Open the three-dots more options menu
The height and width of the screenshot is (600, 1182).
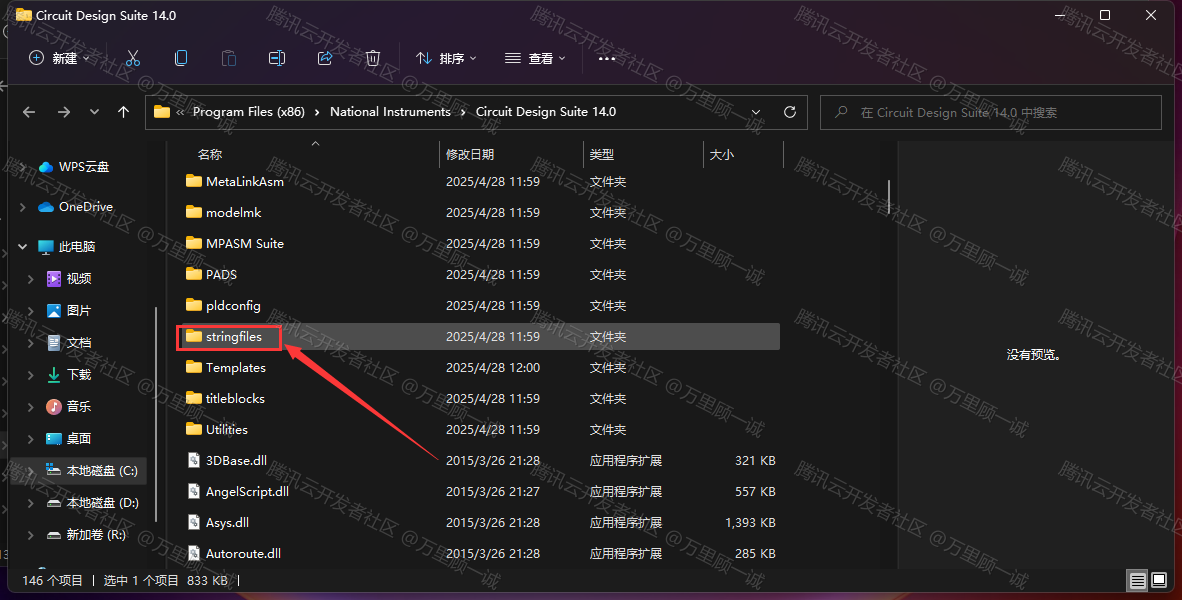pos(606,58)
